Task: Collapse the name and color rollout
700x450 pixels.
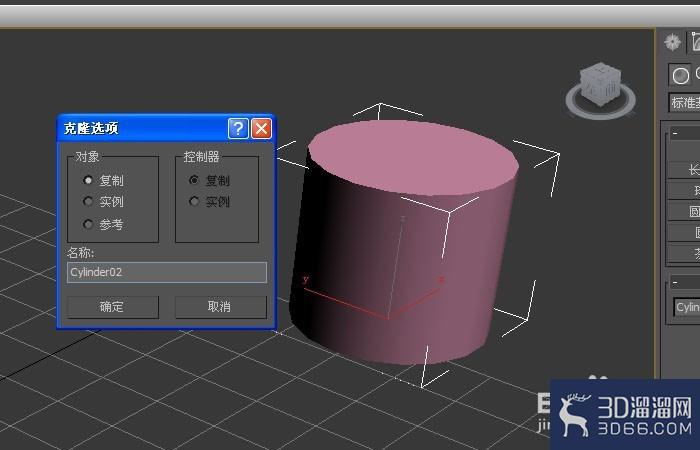Action: point(685,282)
